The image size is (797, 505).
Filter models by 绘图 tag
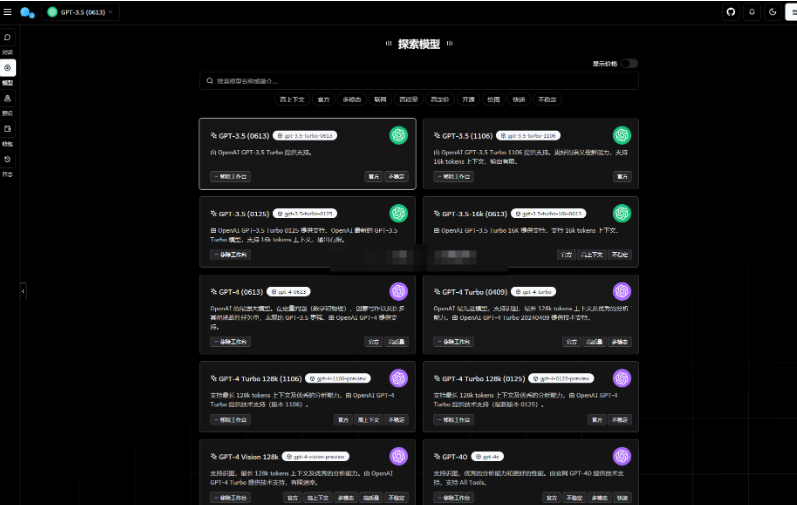click(494, 100)
